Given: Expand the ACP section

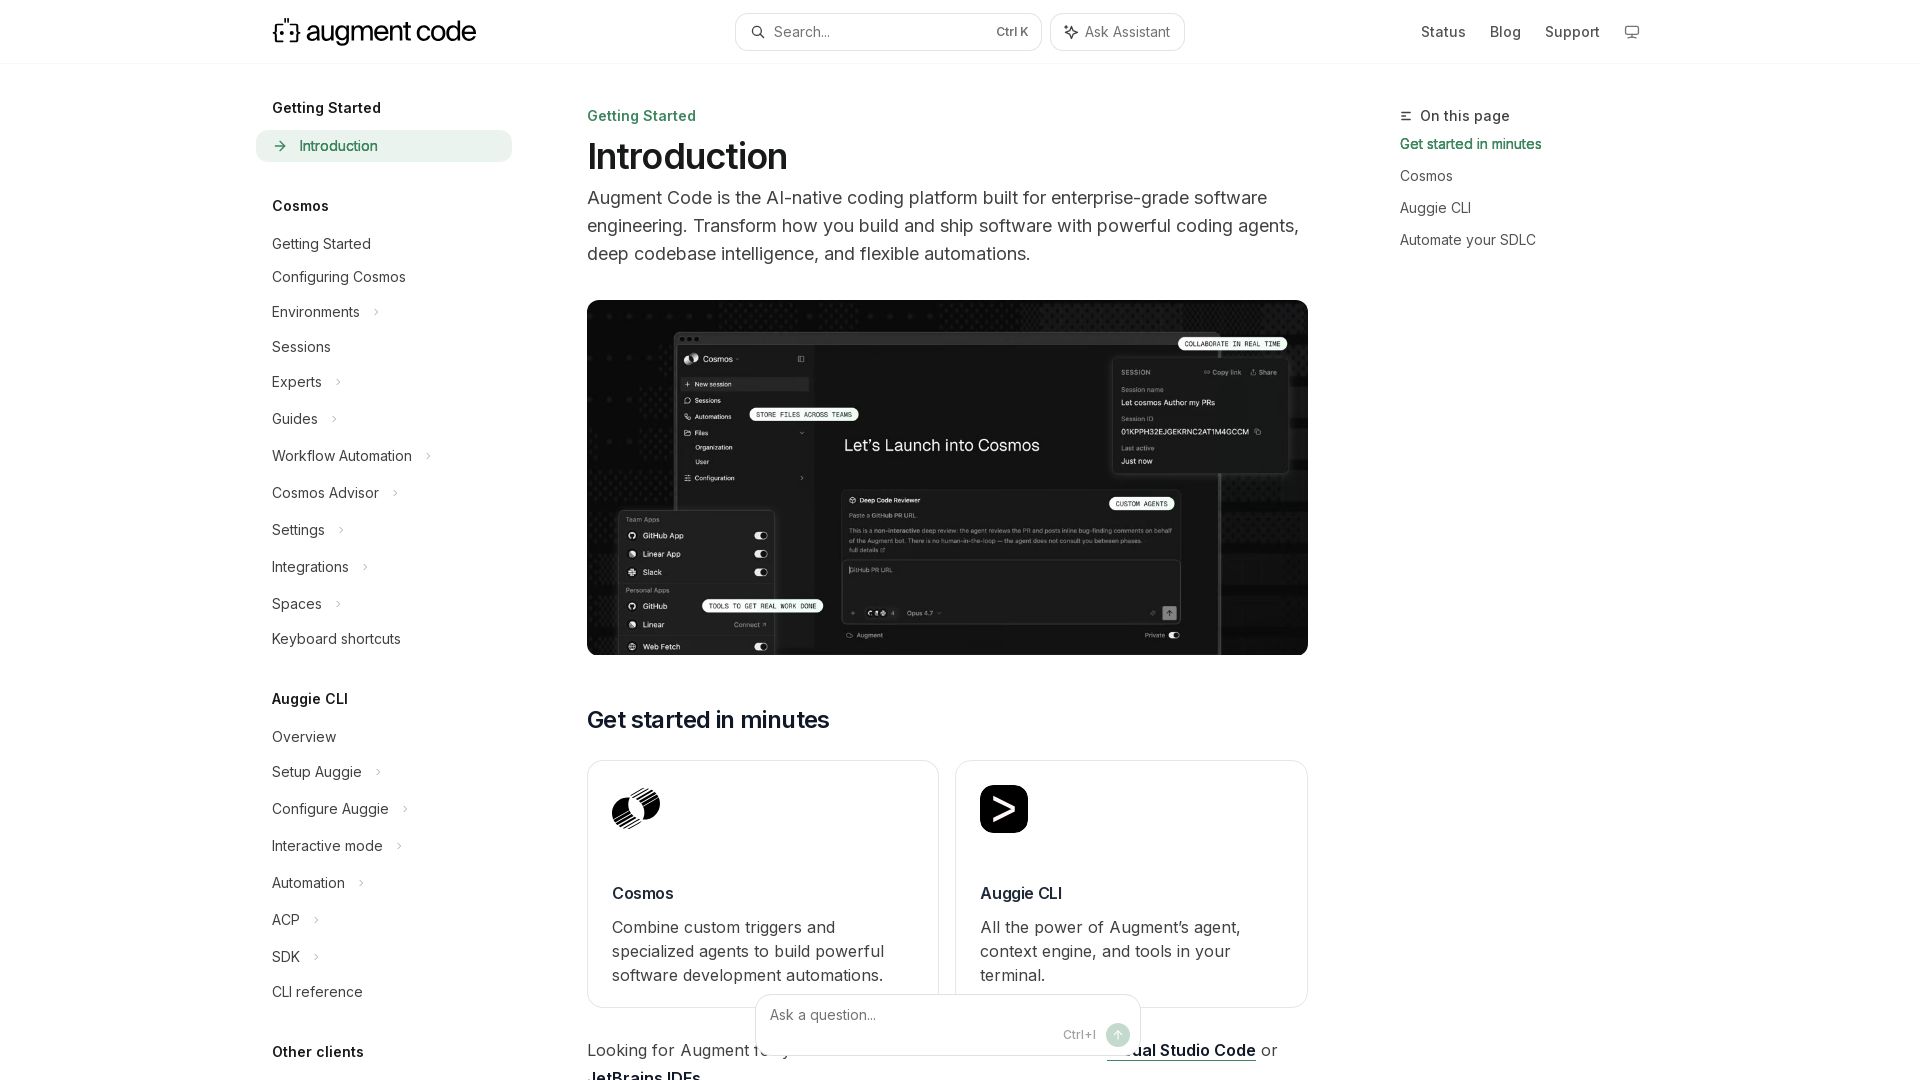Looking at the screenshot, I should tap(316, 920).
